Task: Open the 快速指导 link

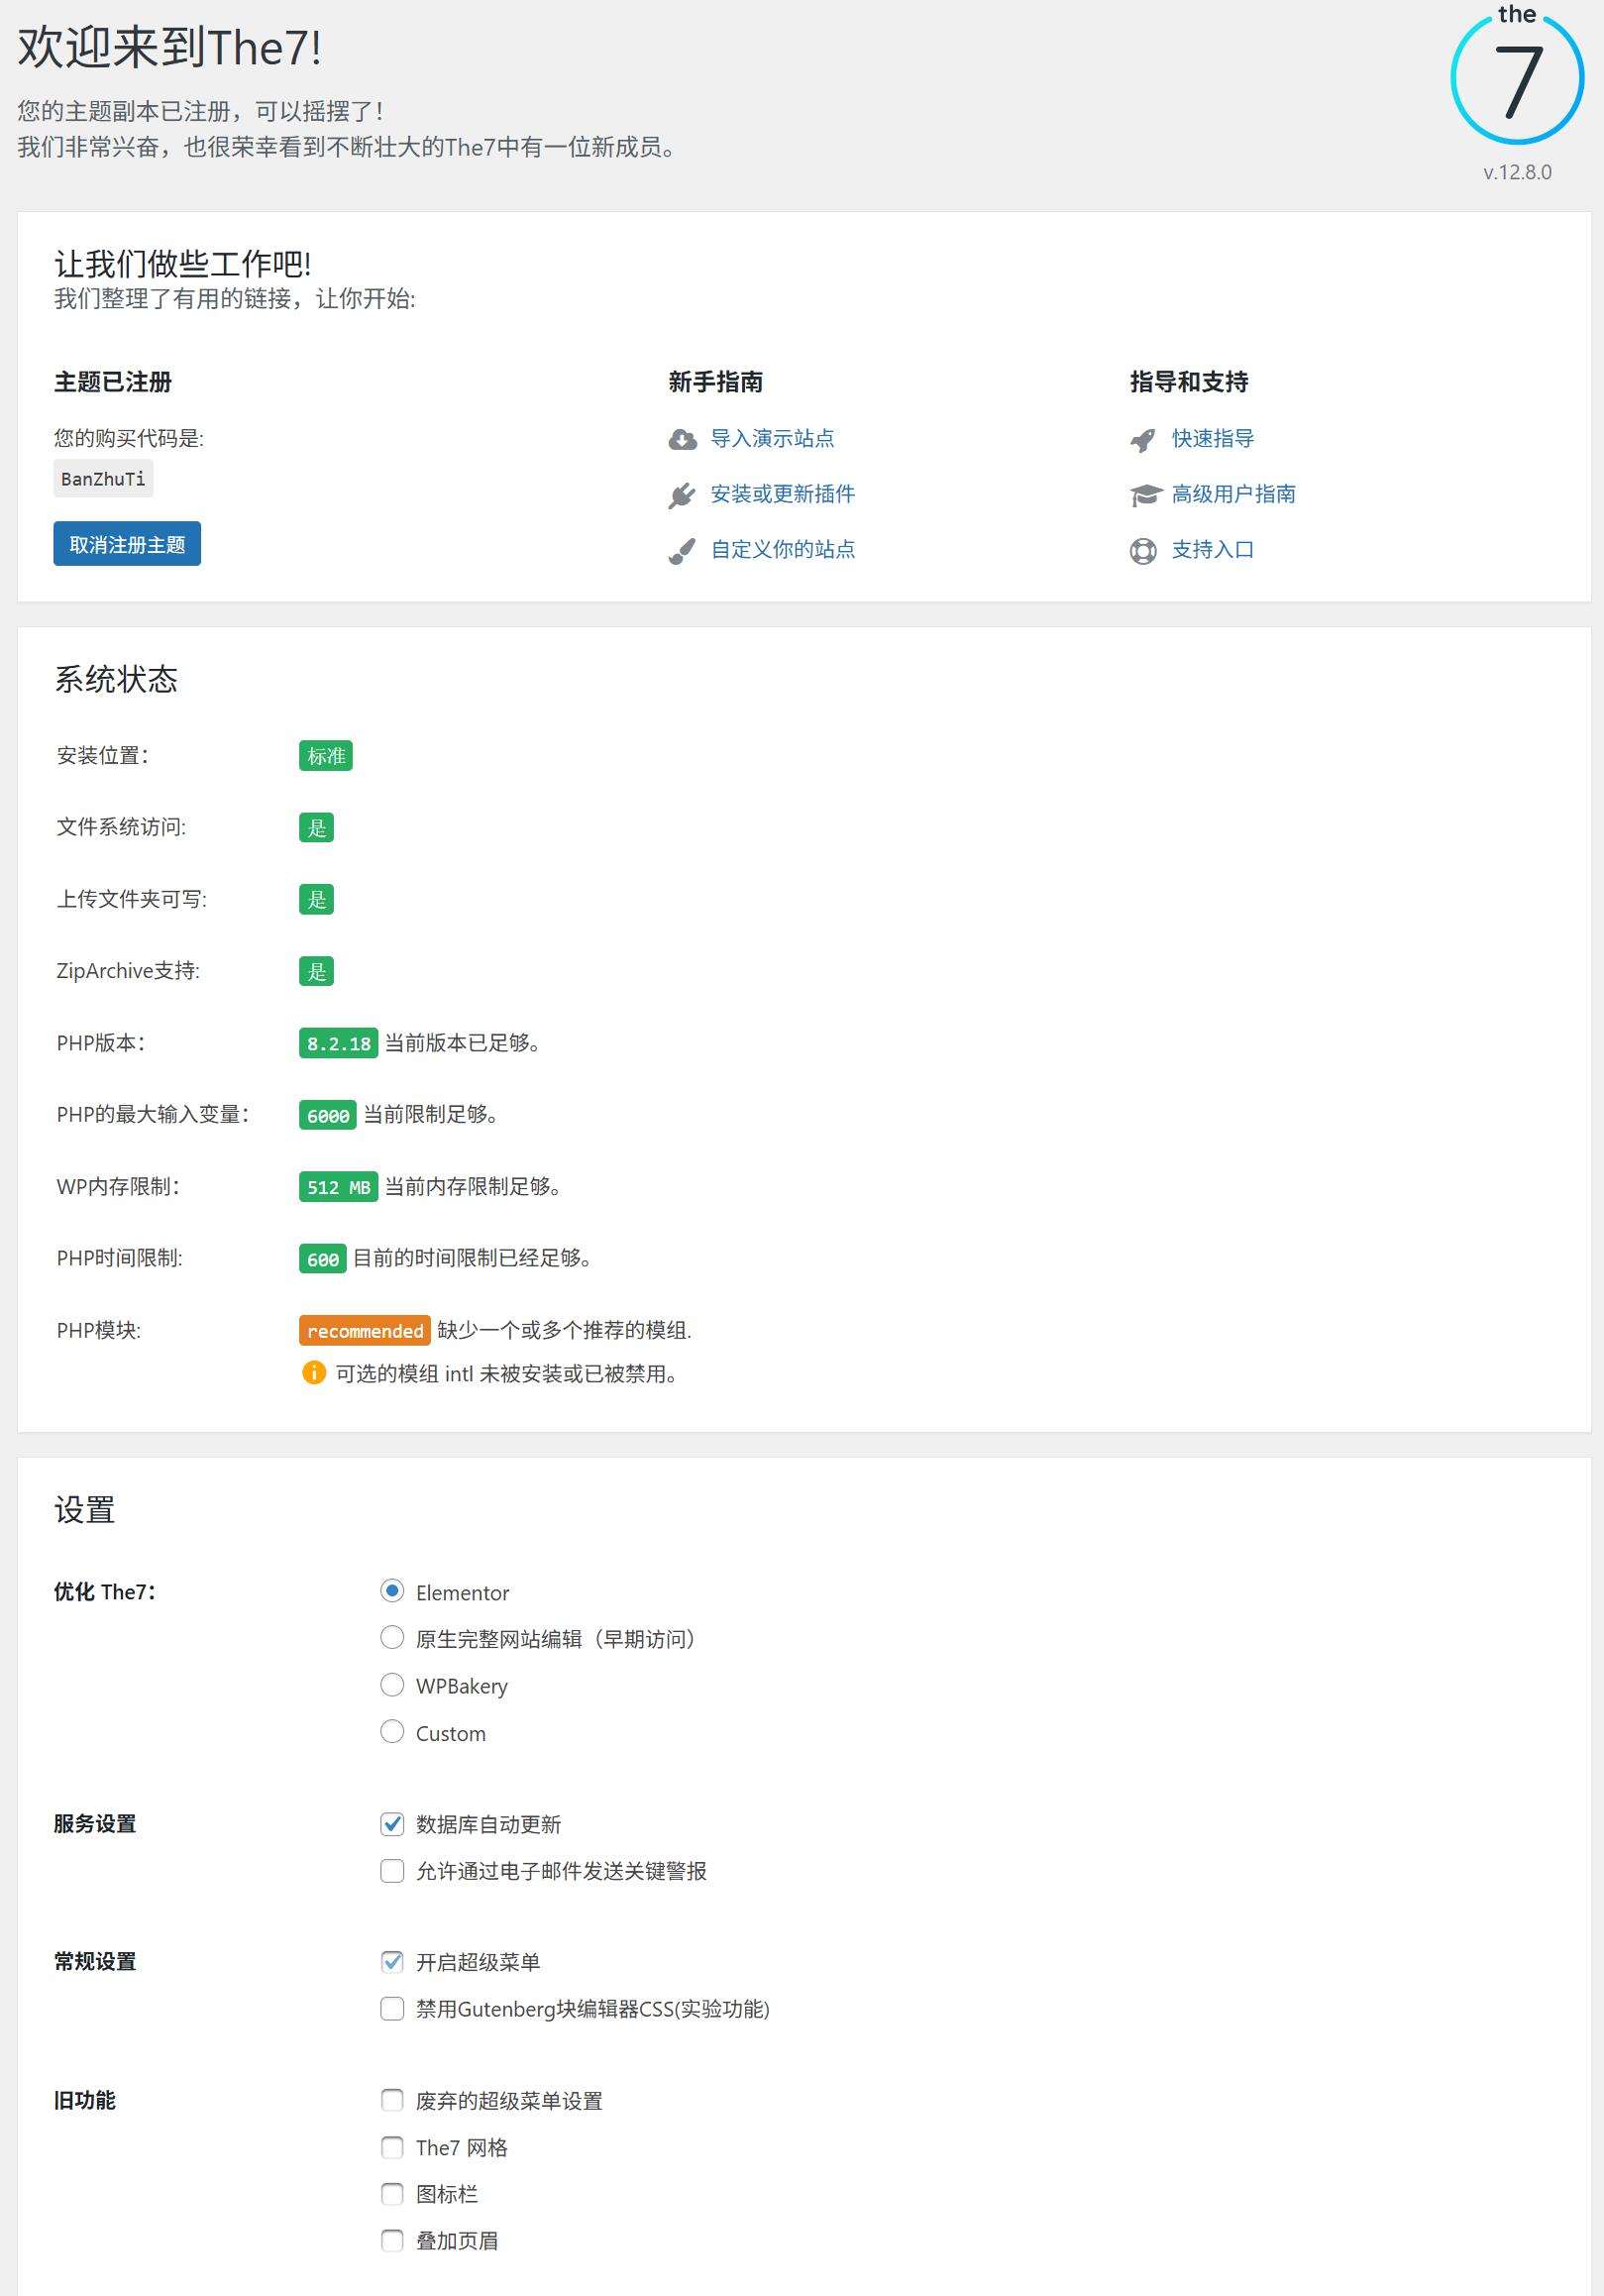Action: tap(1213, 438)
